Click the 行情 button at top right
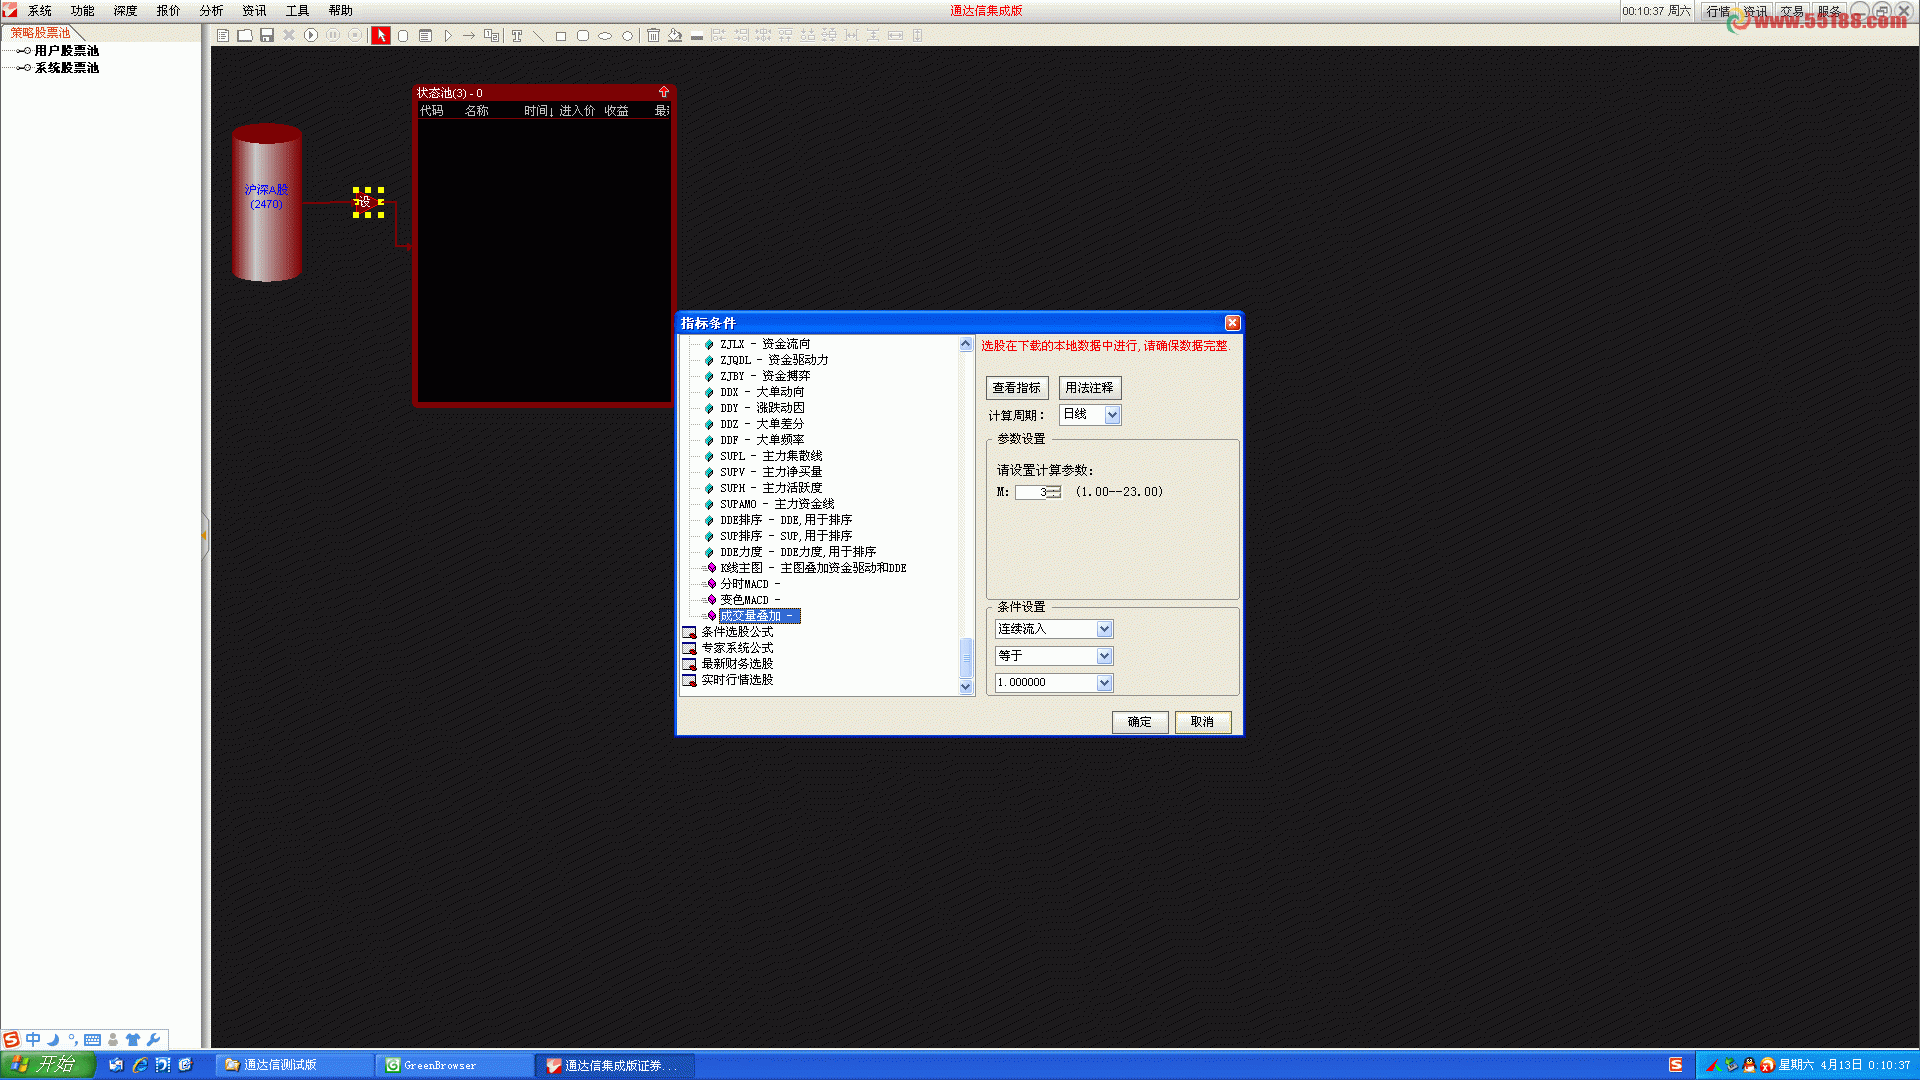The image size is (1920, 1080). pyautogui.click(x=1718, y=11)
